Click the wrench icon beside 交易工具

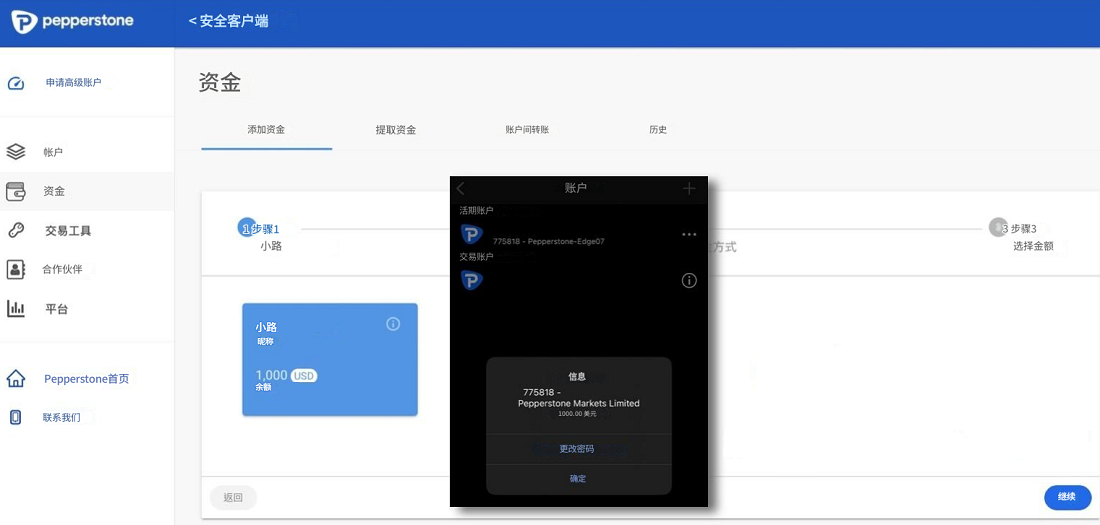(15, 230)
